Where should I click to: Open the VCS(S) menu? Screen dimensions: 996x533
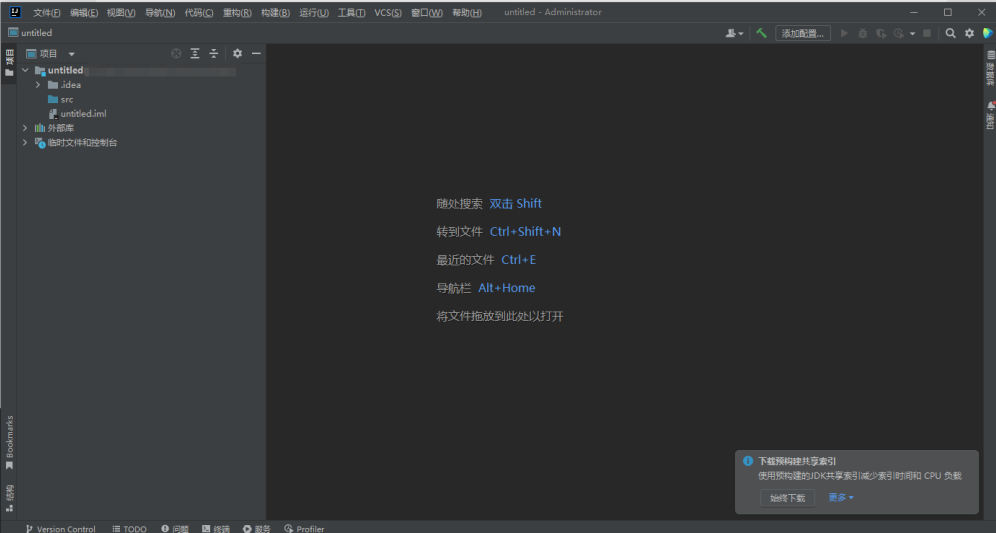coord(387,13)
